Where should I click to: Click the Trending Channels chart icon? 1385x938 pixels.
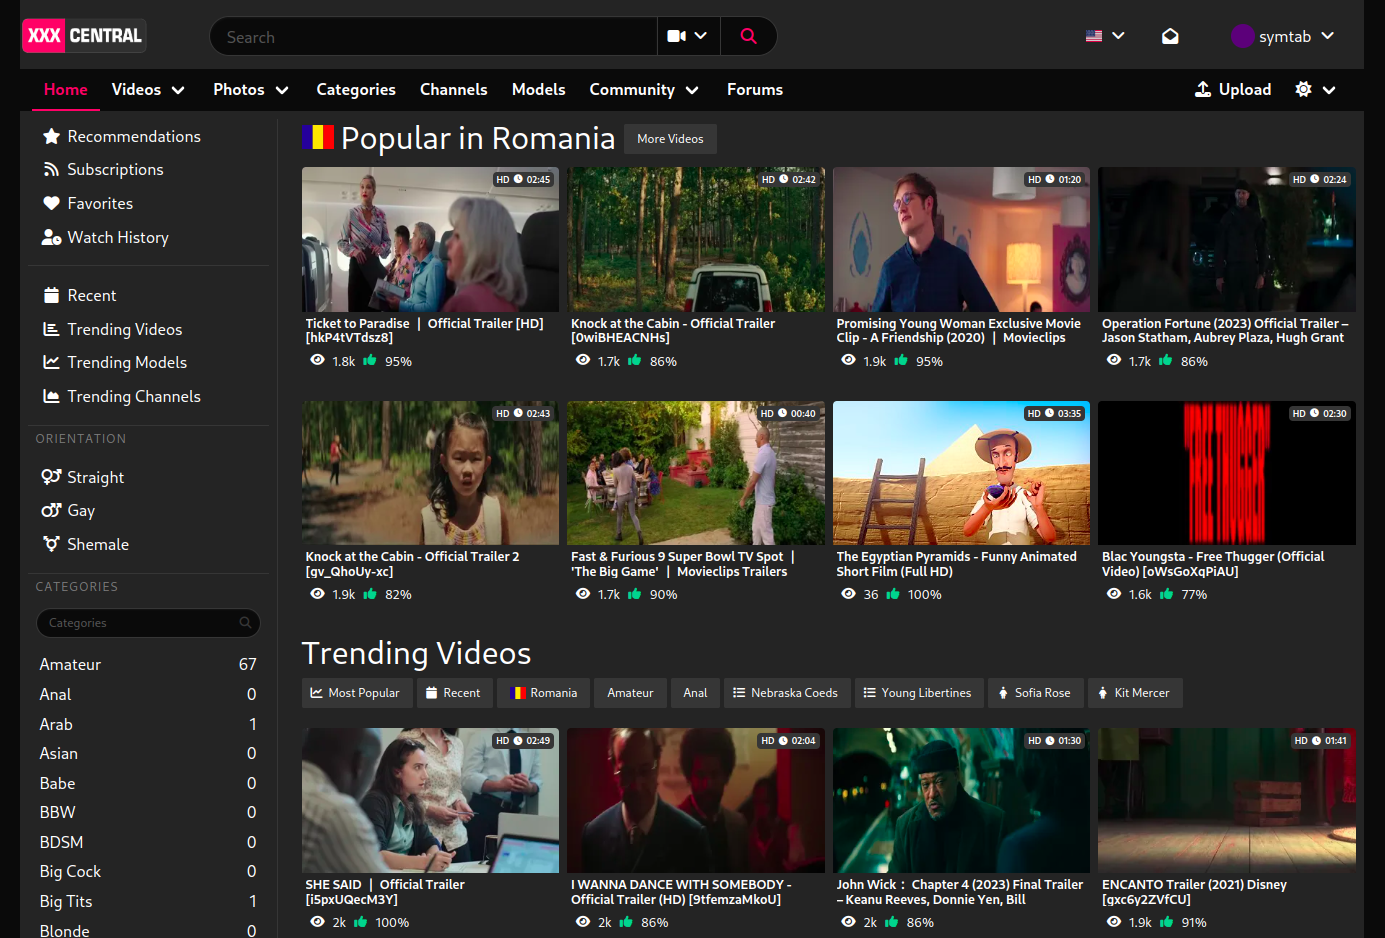click(x=51, y=396)
